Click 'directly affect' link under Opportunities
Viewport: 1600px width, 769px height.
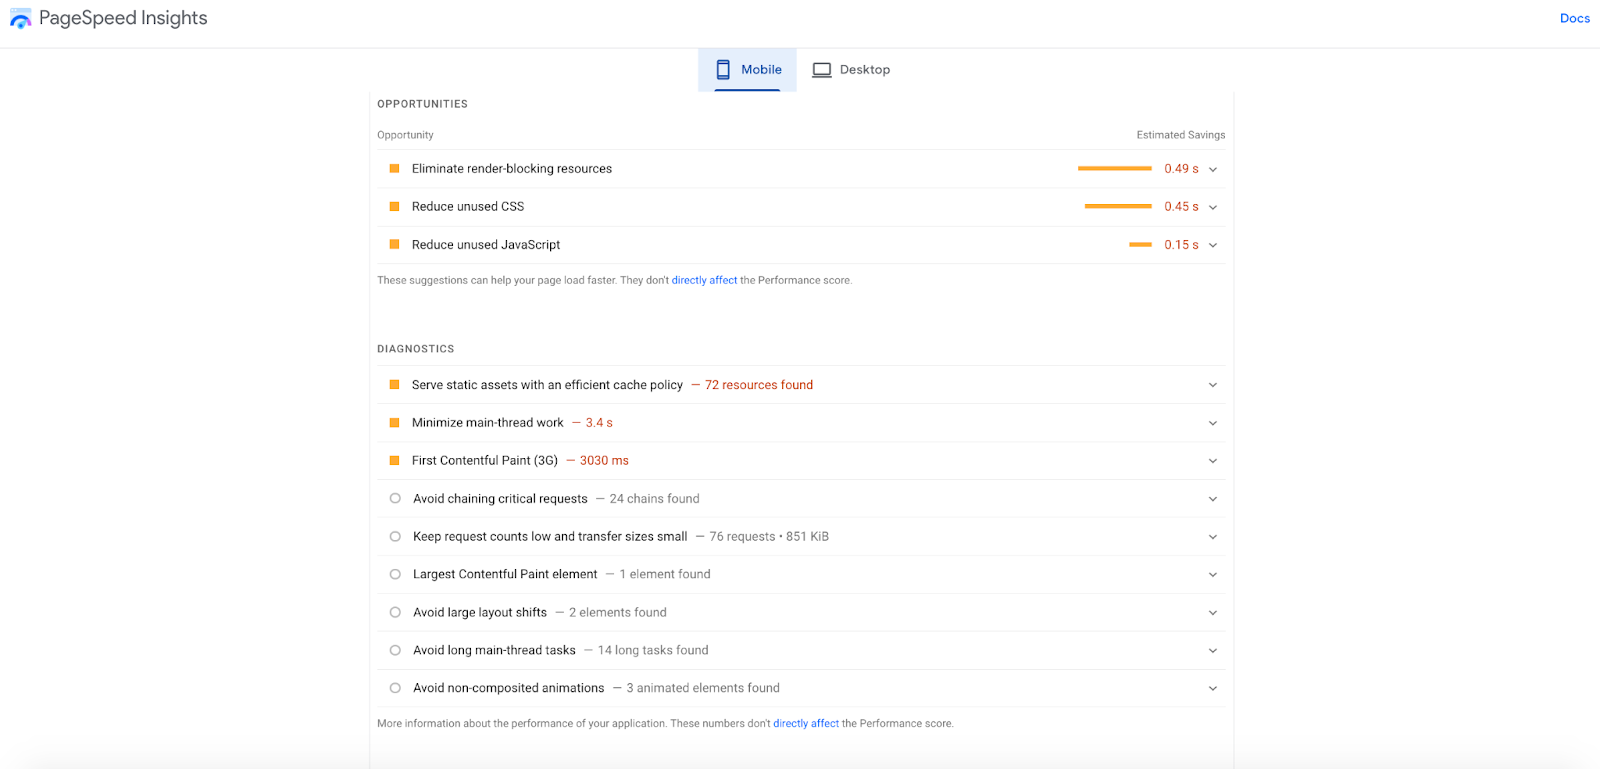coord(704,281)
